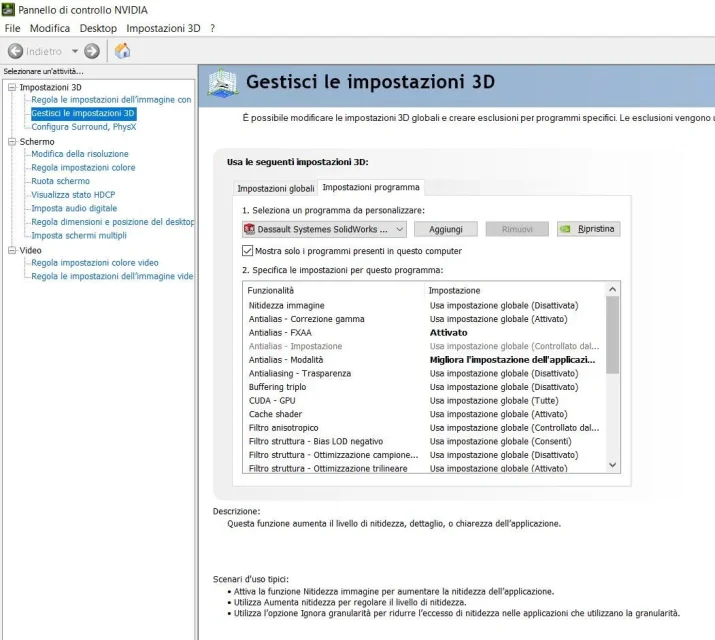Select 'Filtro struttura - Ottimizzazione trilineare' row
Viewport: 715px width, 640px height.
tap(424, 468)
